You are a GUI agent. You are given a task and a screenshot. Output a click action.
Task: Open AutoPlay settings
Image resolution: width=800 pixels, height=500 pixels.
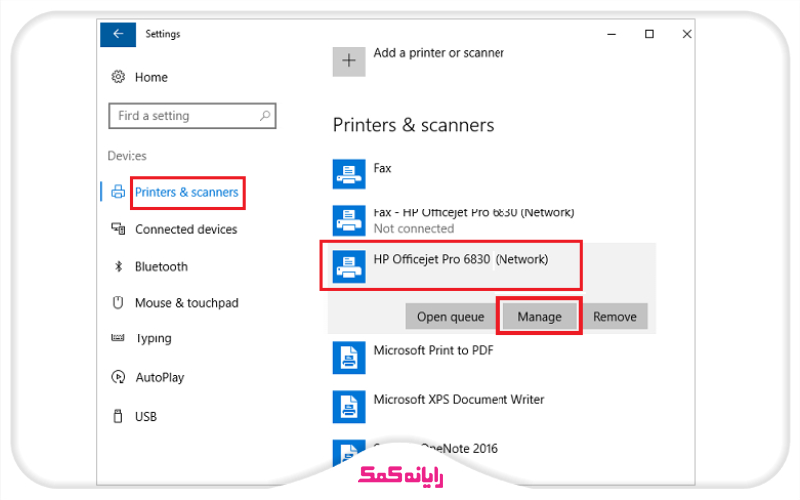(x=160, y=378)
